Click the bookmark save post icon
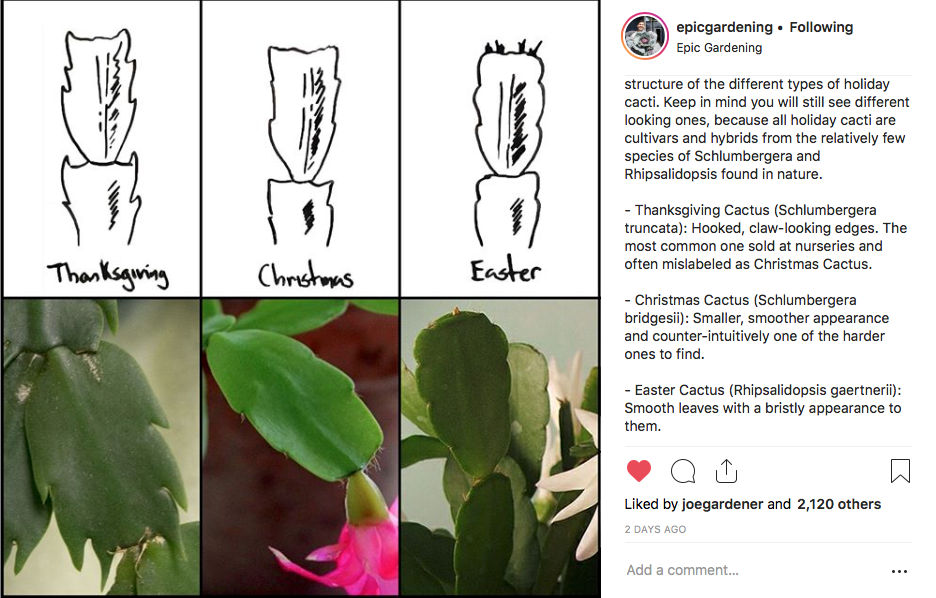936x598 pixels. pyautogui.click(x=900, y=471)
